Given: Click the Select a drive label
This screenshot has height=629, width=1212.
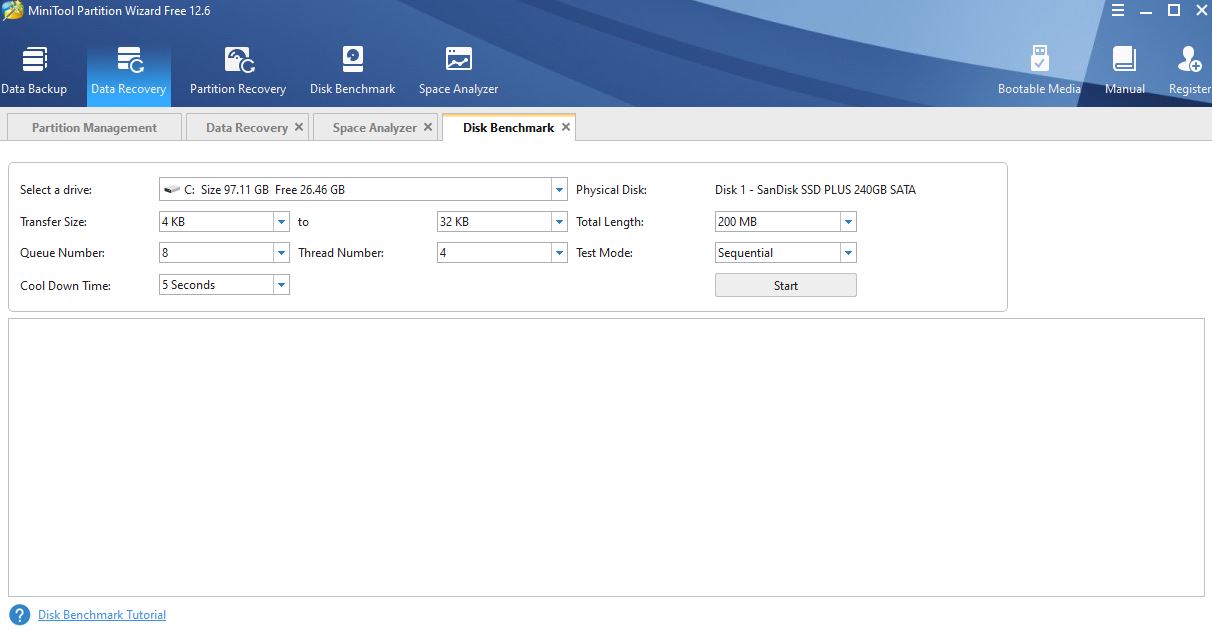Looking at the screenshot, I should point(56,190).
